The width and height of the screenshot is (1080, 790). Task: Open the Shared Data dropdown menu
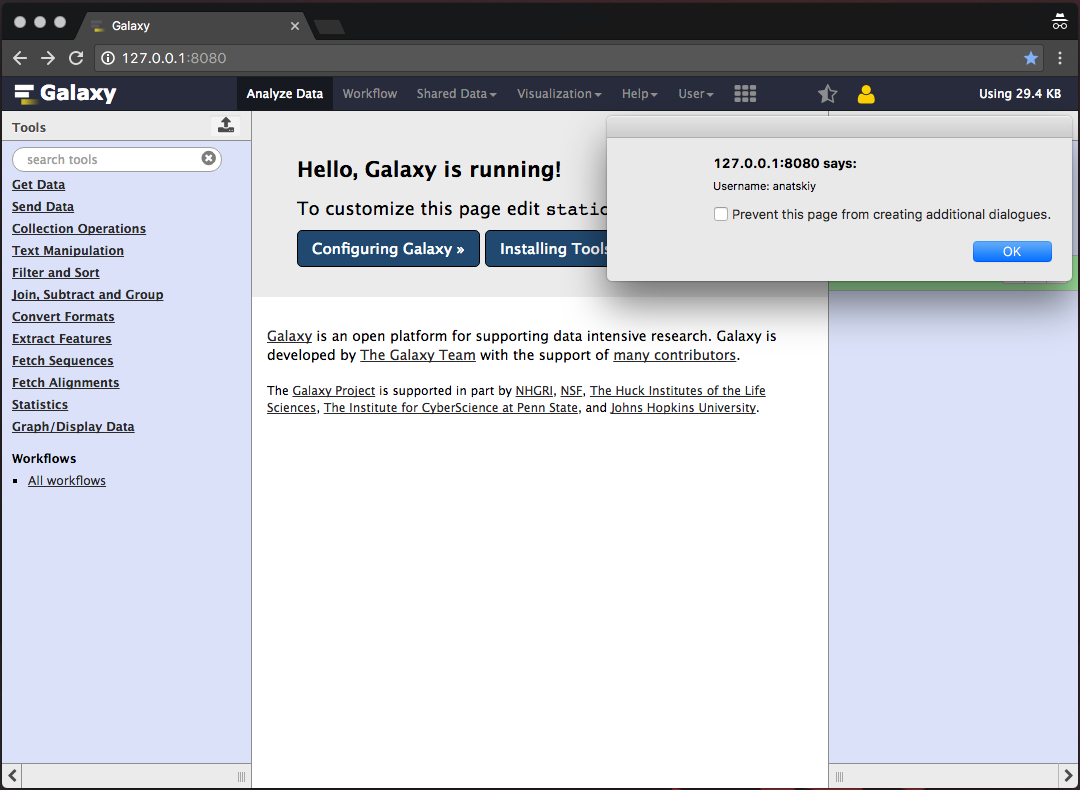click(x=456, y=94)
